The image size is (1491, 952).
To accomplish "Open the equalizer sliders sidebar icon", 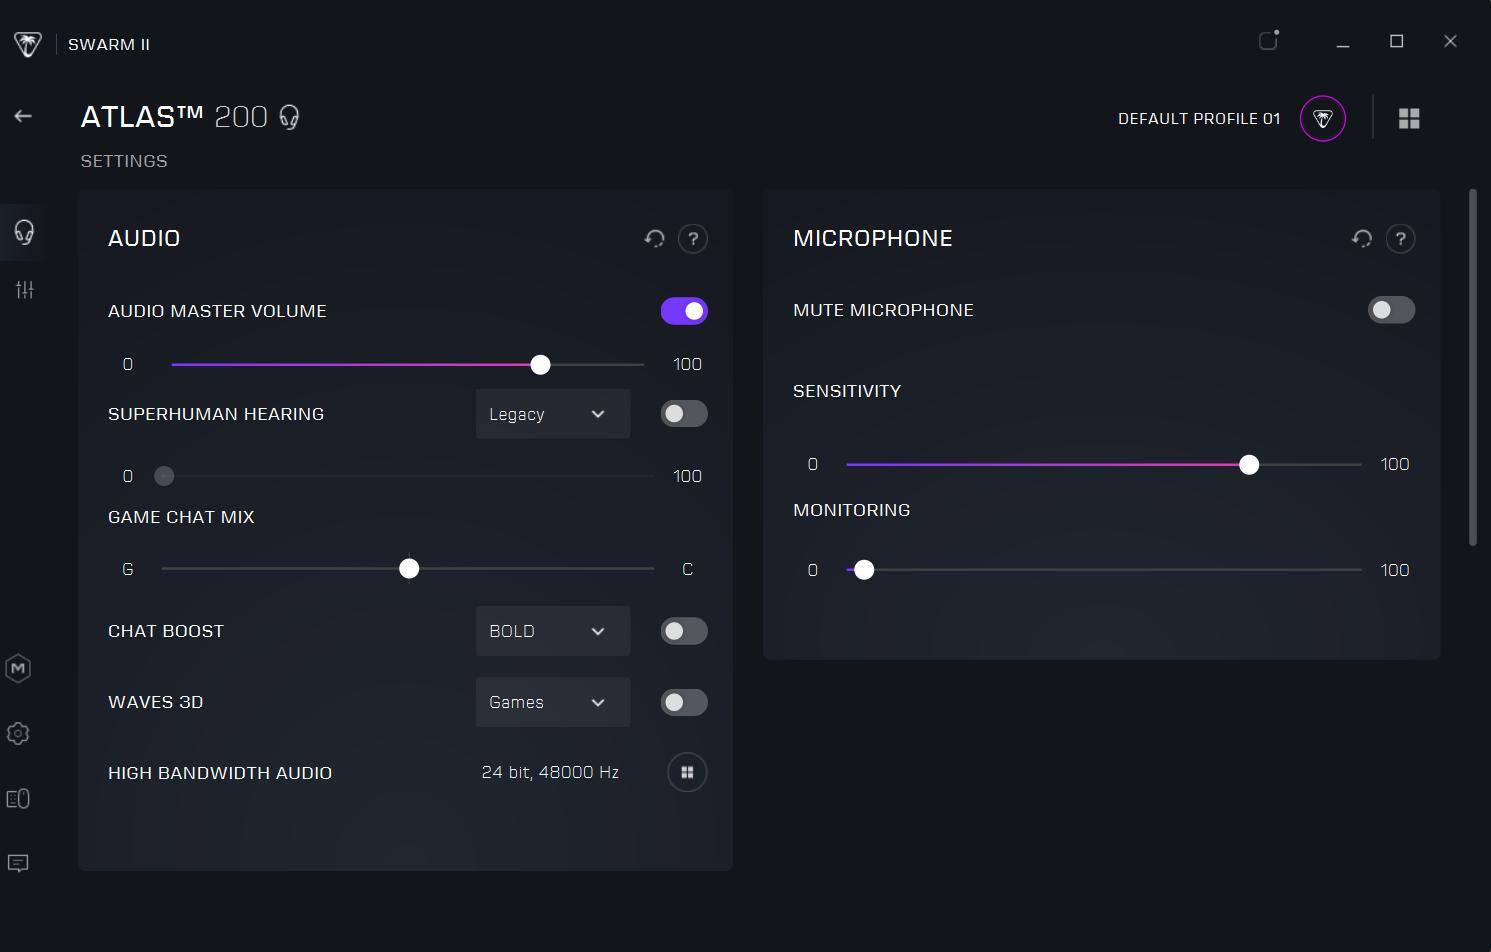I will pyautogui.click(x=24, y=290).
